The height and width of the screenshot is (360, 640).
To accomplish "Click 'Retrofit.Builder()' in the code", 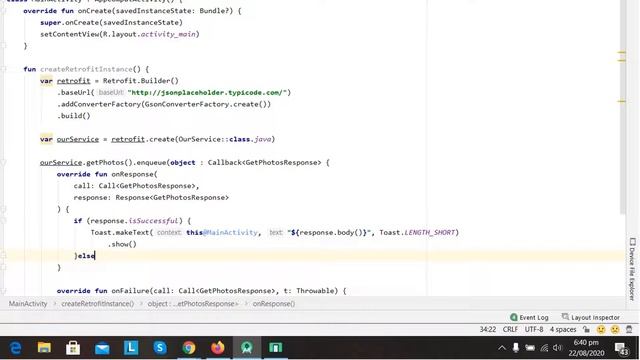I will (x=141, y=81).
